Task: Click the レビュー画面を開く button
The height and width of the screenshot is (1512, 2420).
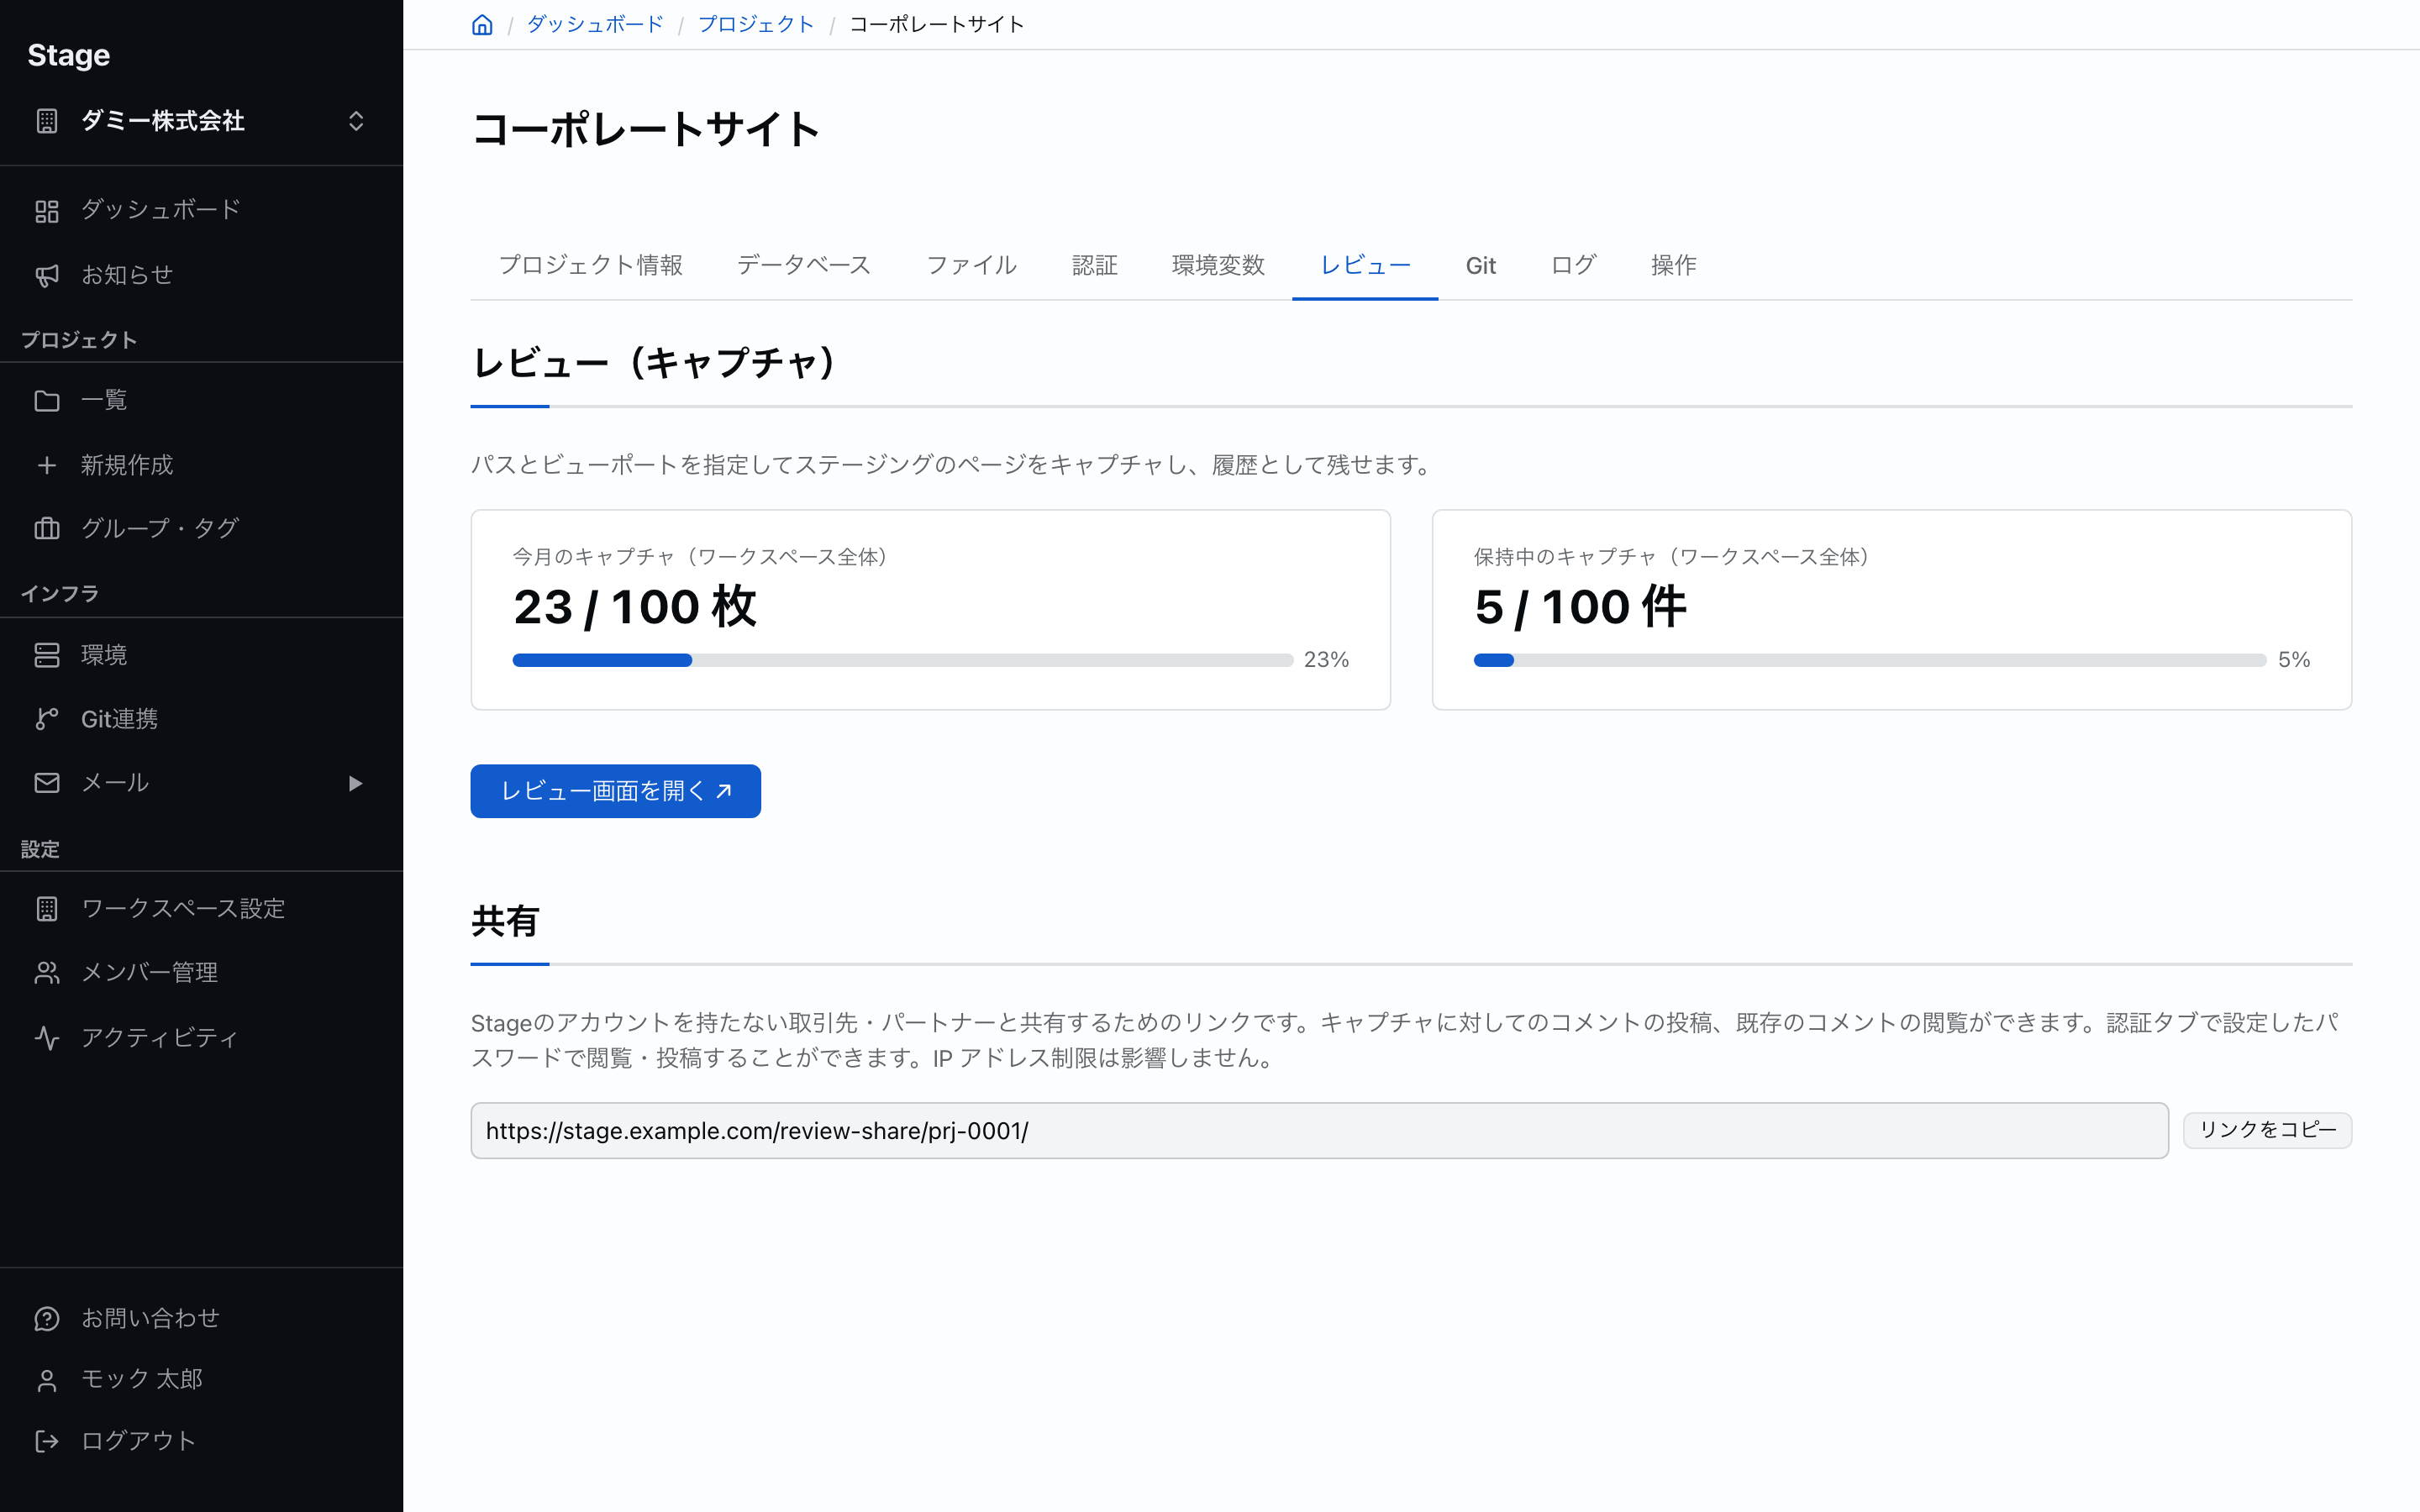Action: point(615,791)
